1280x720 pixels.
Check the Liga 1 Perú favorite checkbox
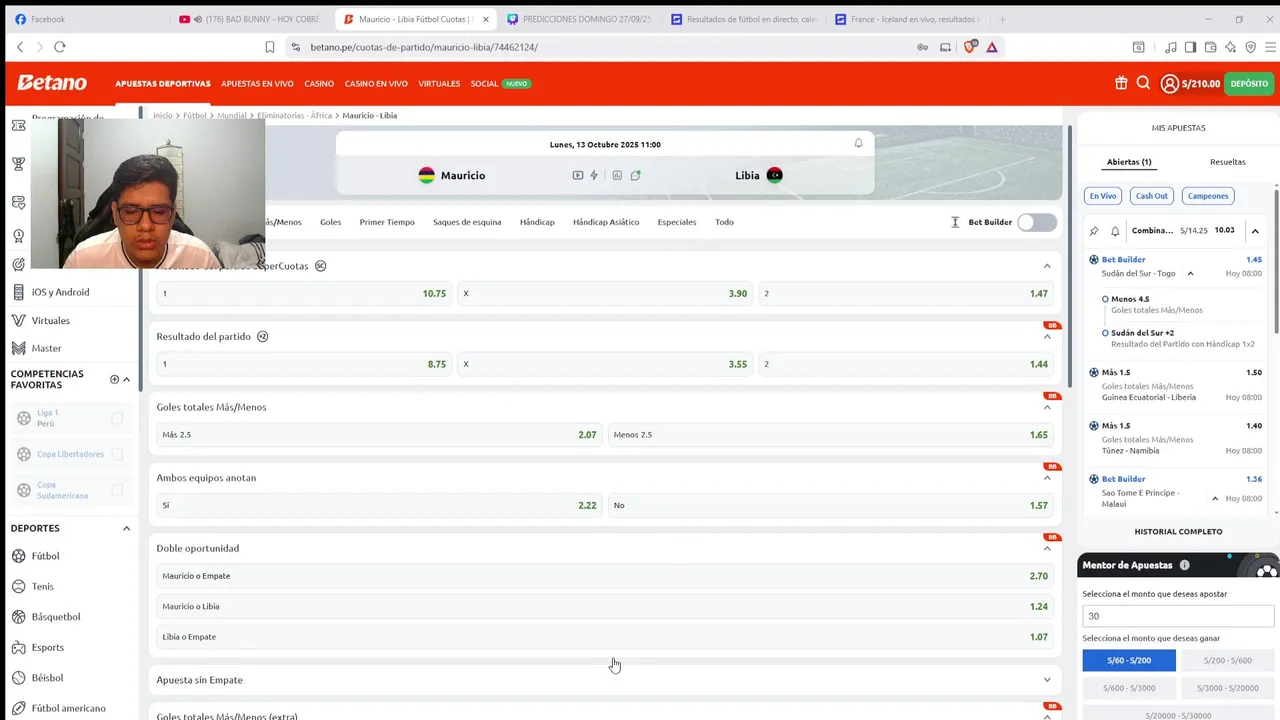click(117, 418)
